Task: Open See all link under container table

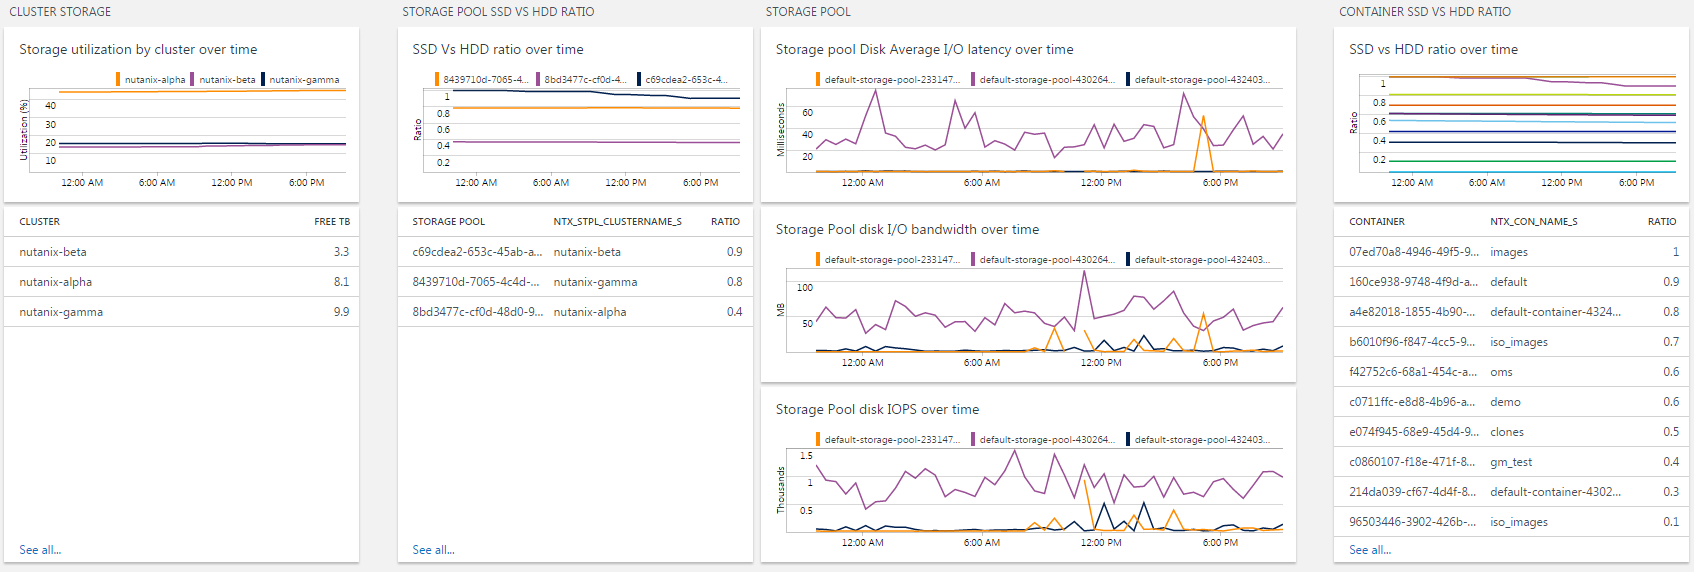Action: [x=1370, y=550]
